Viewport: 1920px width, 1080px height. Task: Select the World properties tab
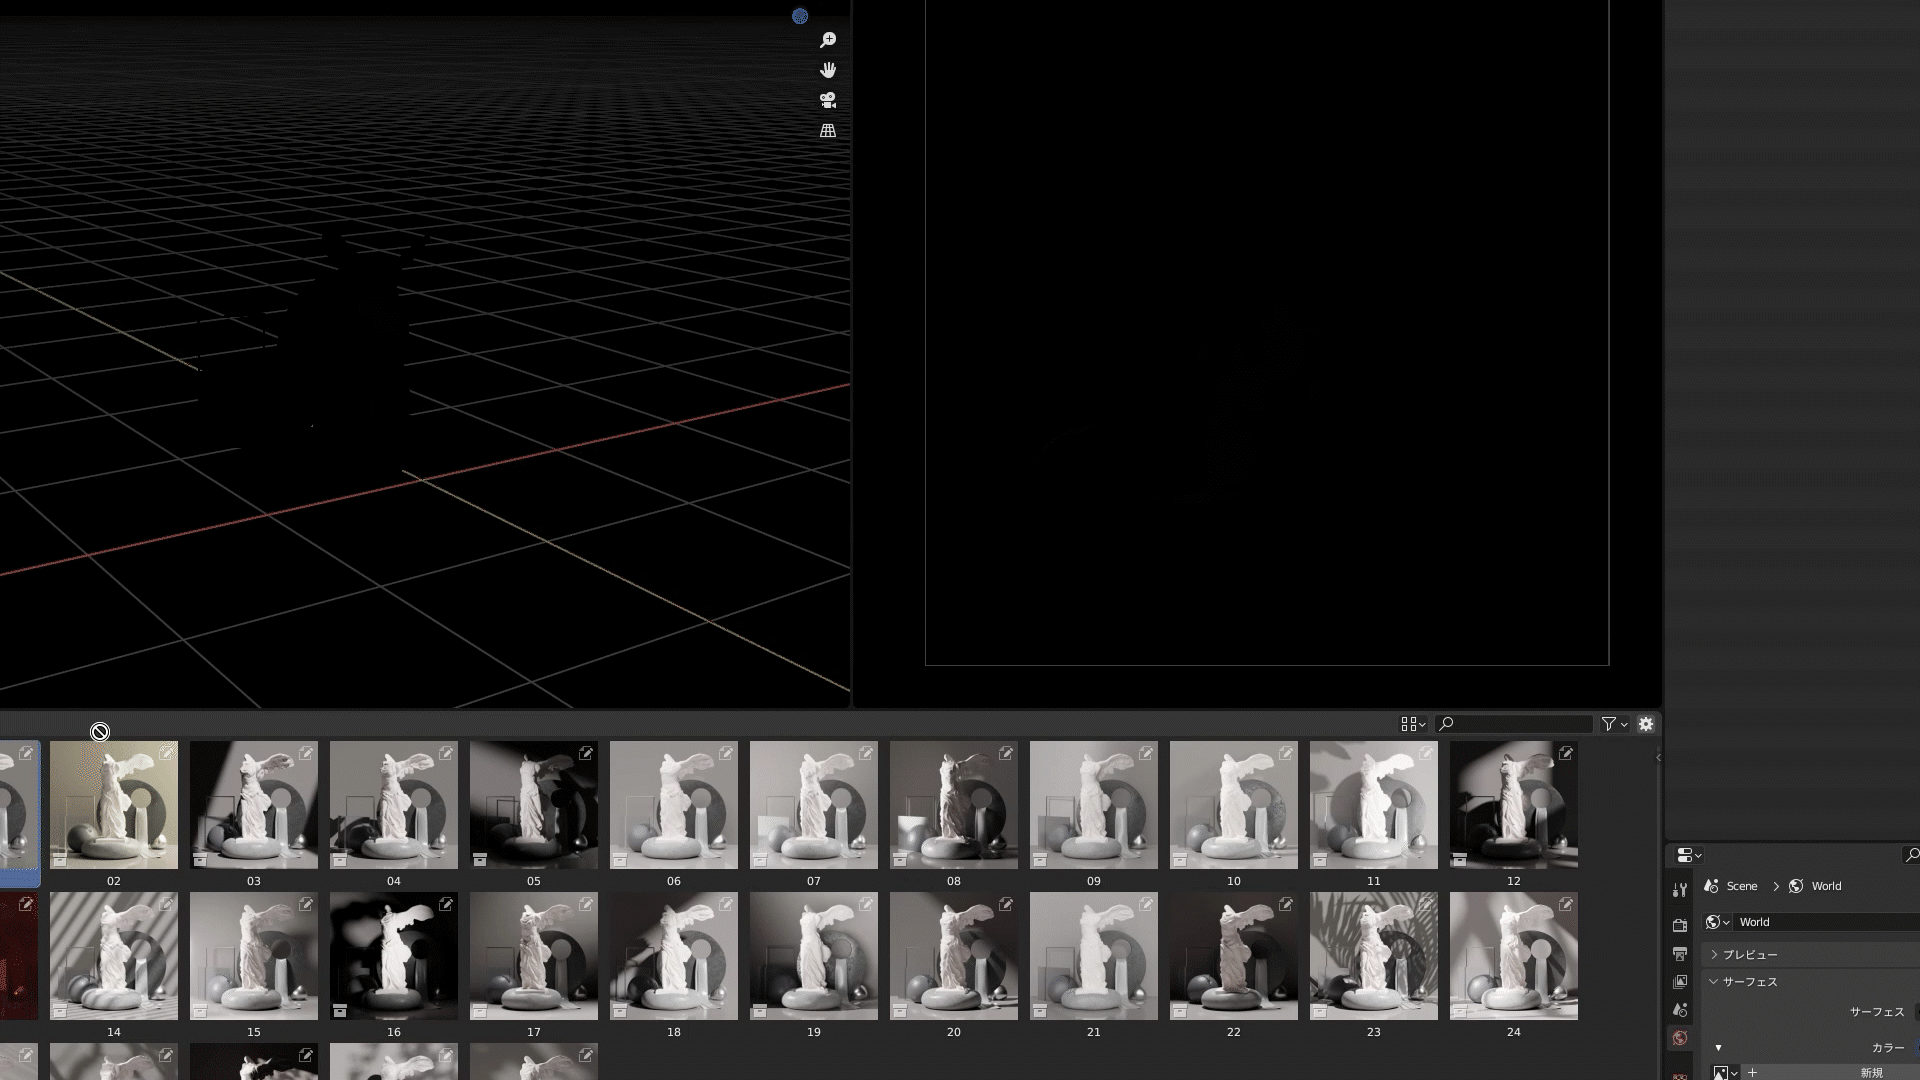click(1680, 1038)
